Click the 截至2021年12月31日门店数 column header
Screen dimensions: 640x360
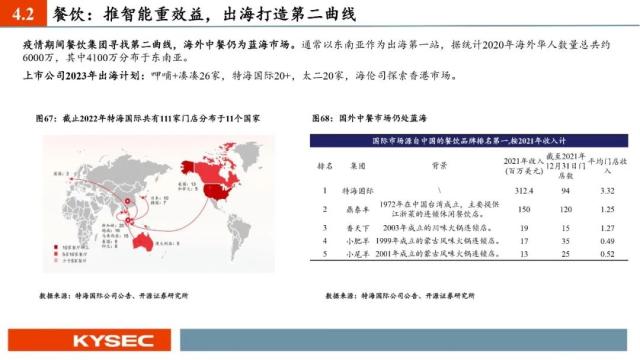click(x=566, y=166)
